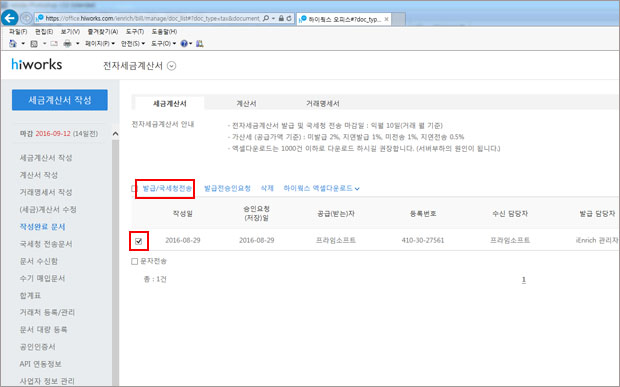This screenshot has height=387, width=620.
Task: Click the last icon on the command bar
Action: click(200, 43)
